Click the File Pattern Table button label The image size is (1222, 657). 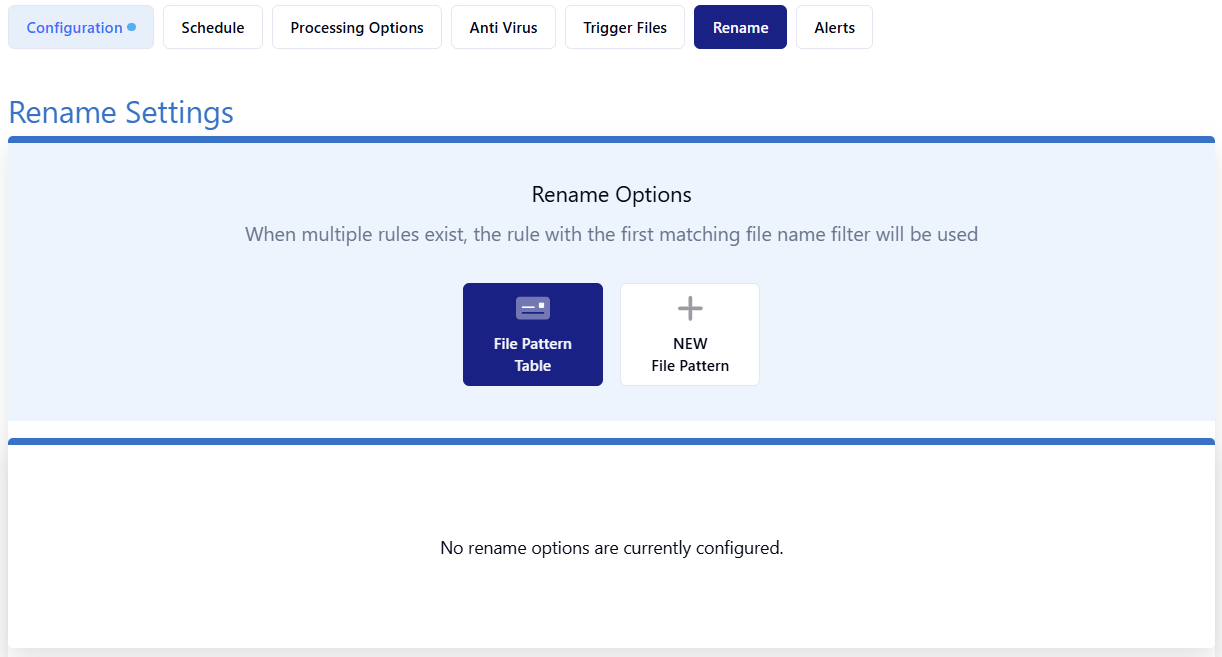[533, 354]
